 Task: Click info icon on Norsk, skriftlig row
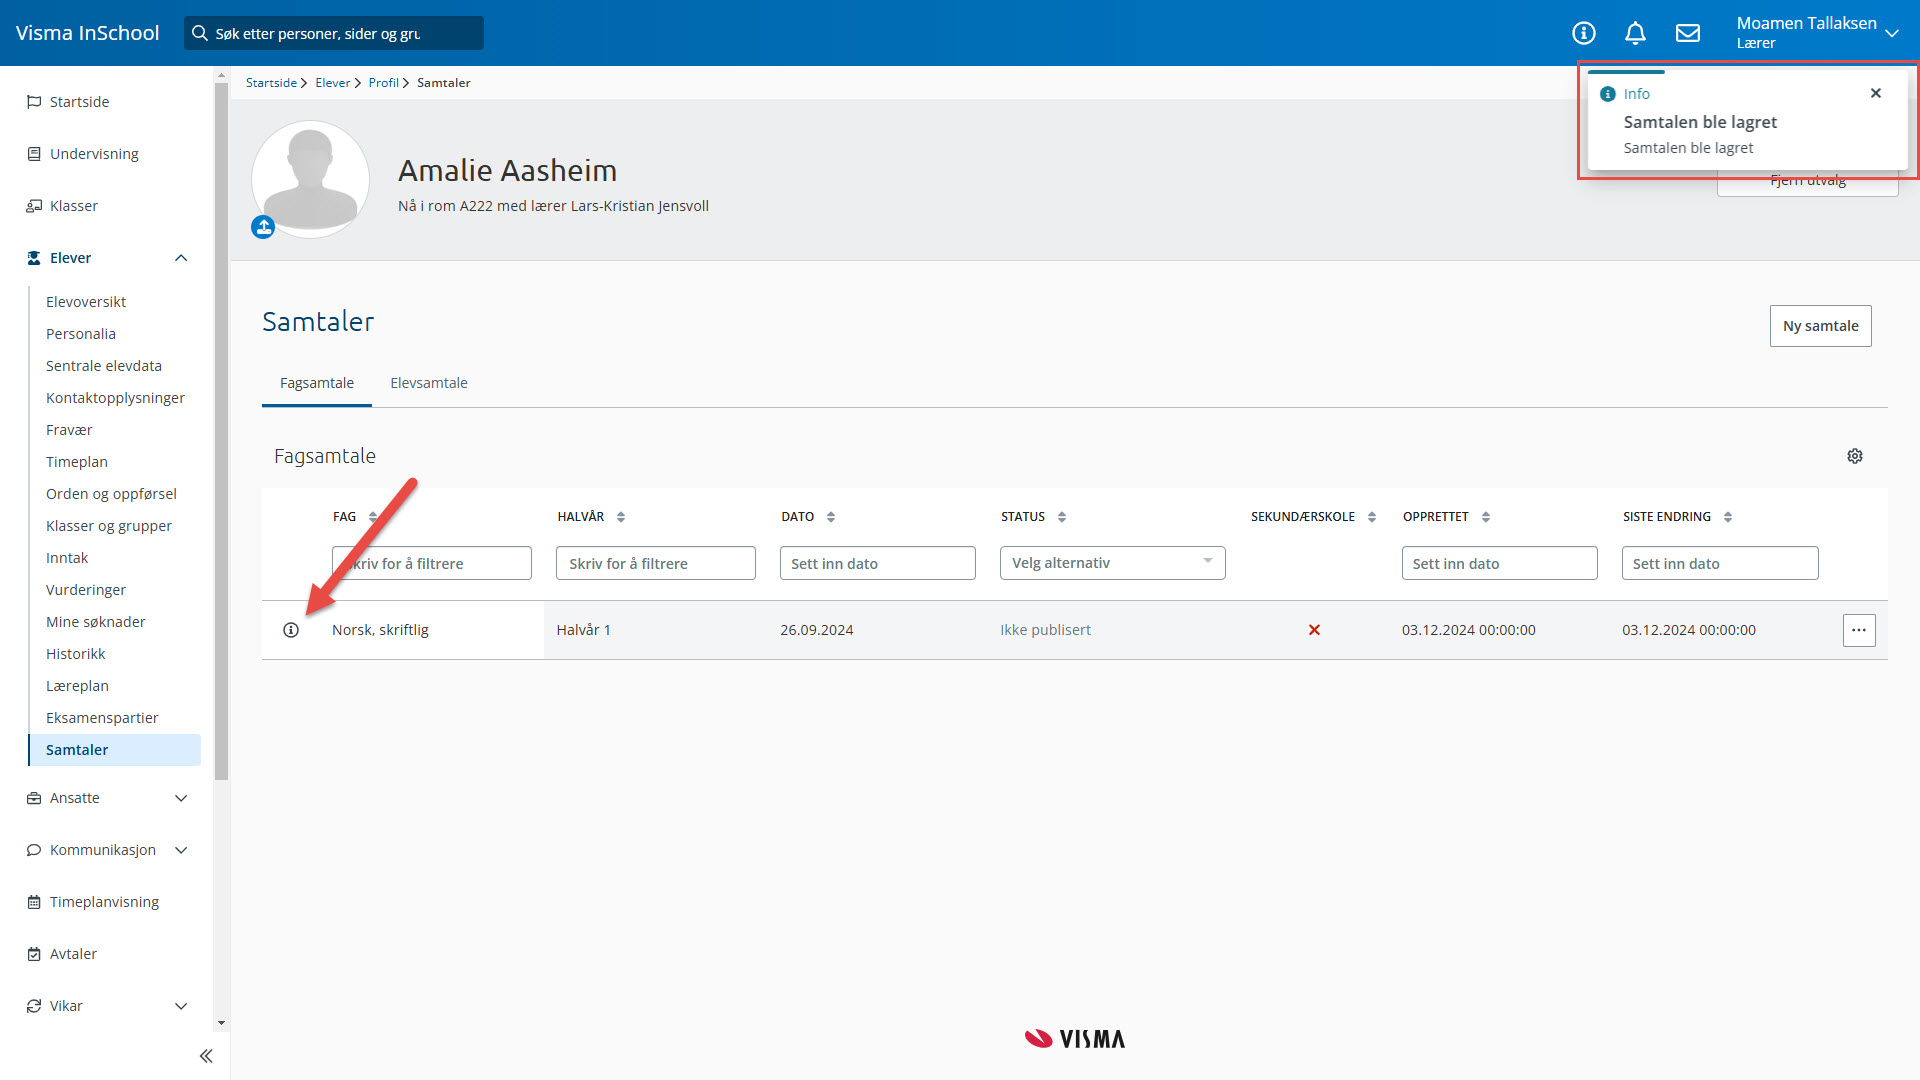[x=291, y=630]
